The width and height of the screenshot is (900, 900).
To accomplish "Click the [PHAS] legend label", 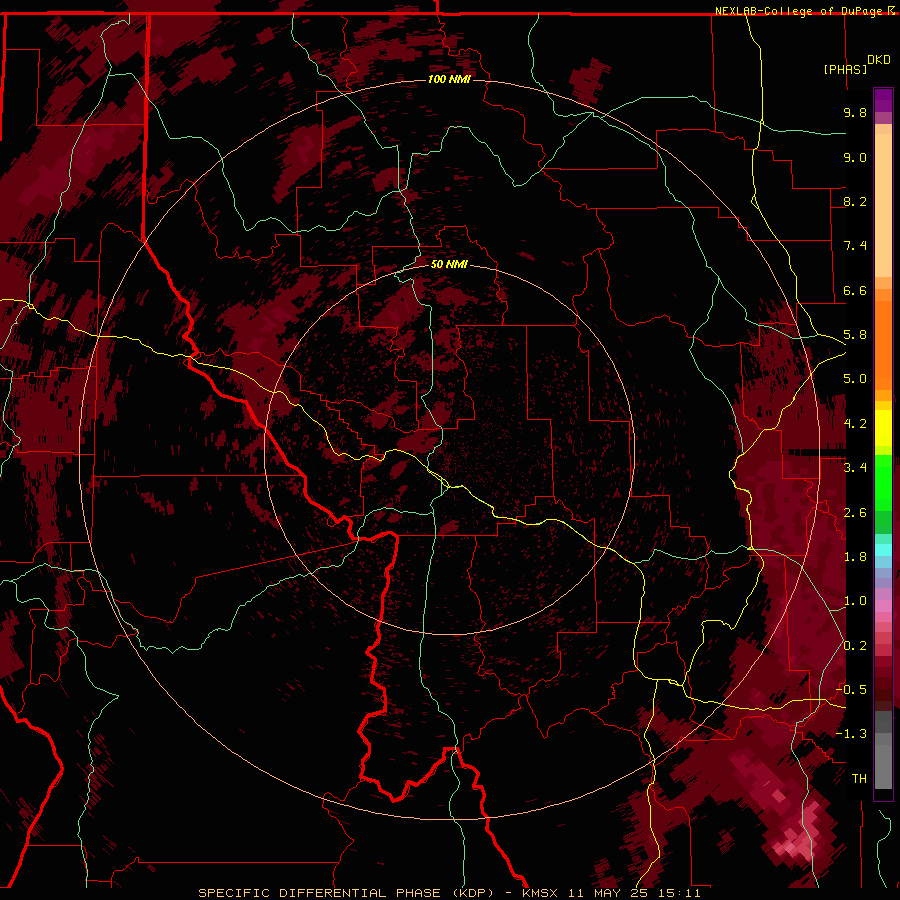I will 845,69.
